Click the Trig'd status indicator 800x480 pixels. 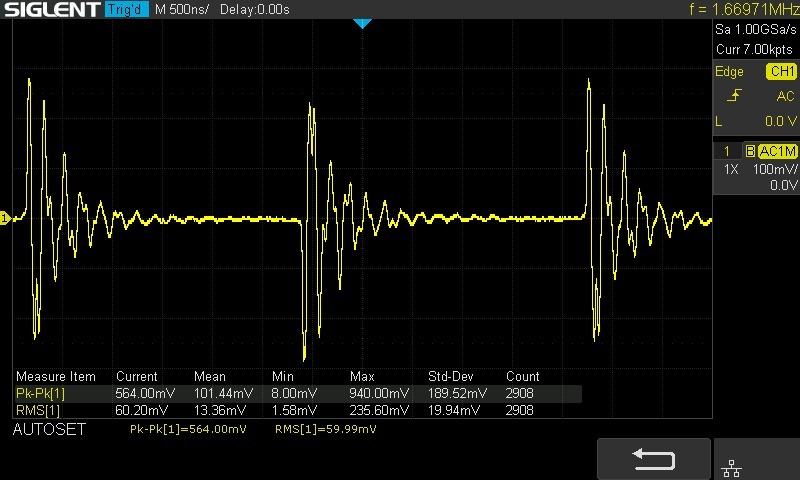127,9
